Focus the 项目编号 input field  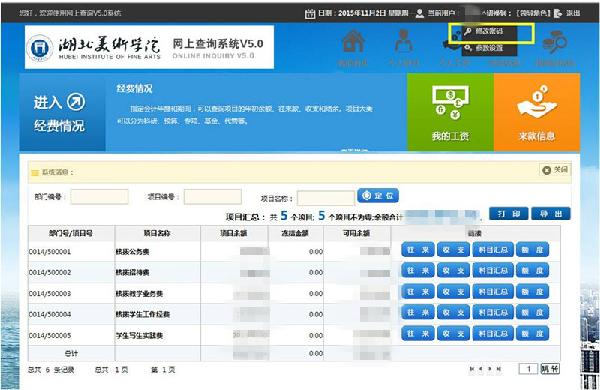click(x=212, y=197)
